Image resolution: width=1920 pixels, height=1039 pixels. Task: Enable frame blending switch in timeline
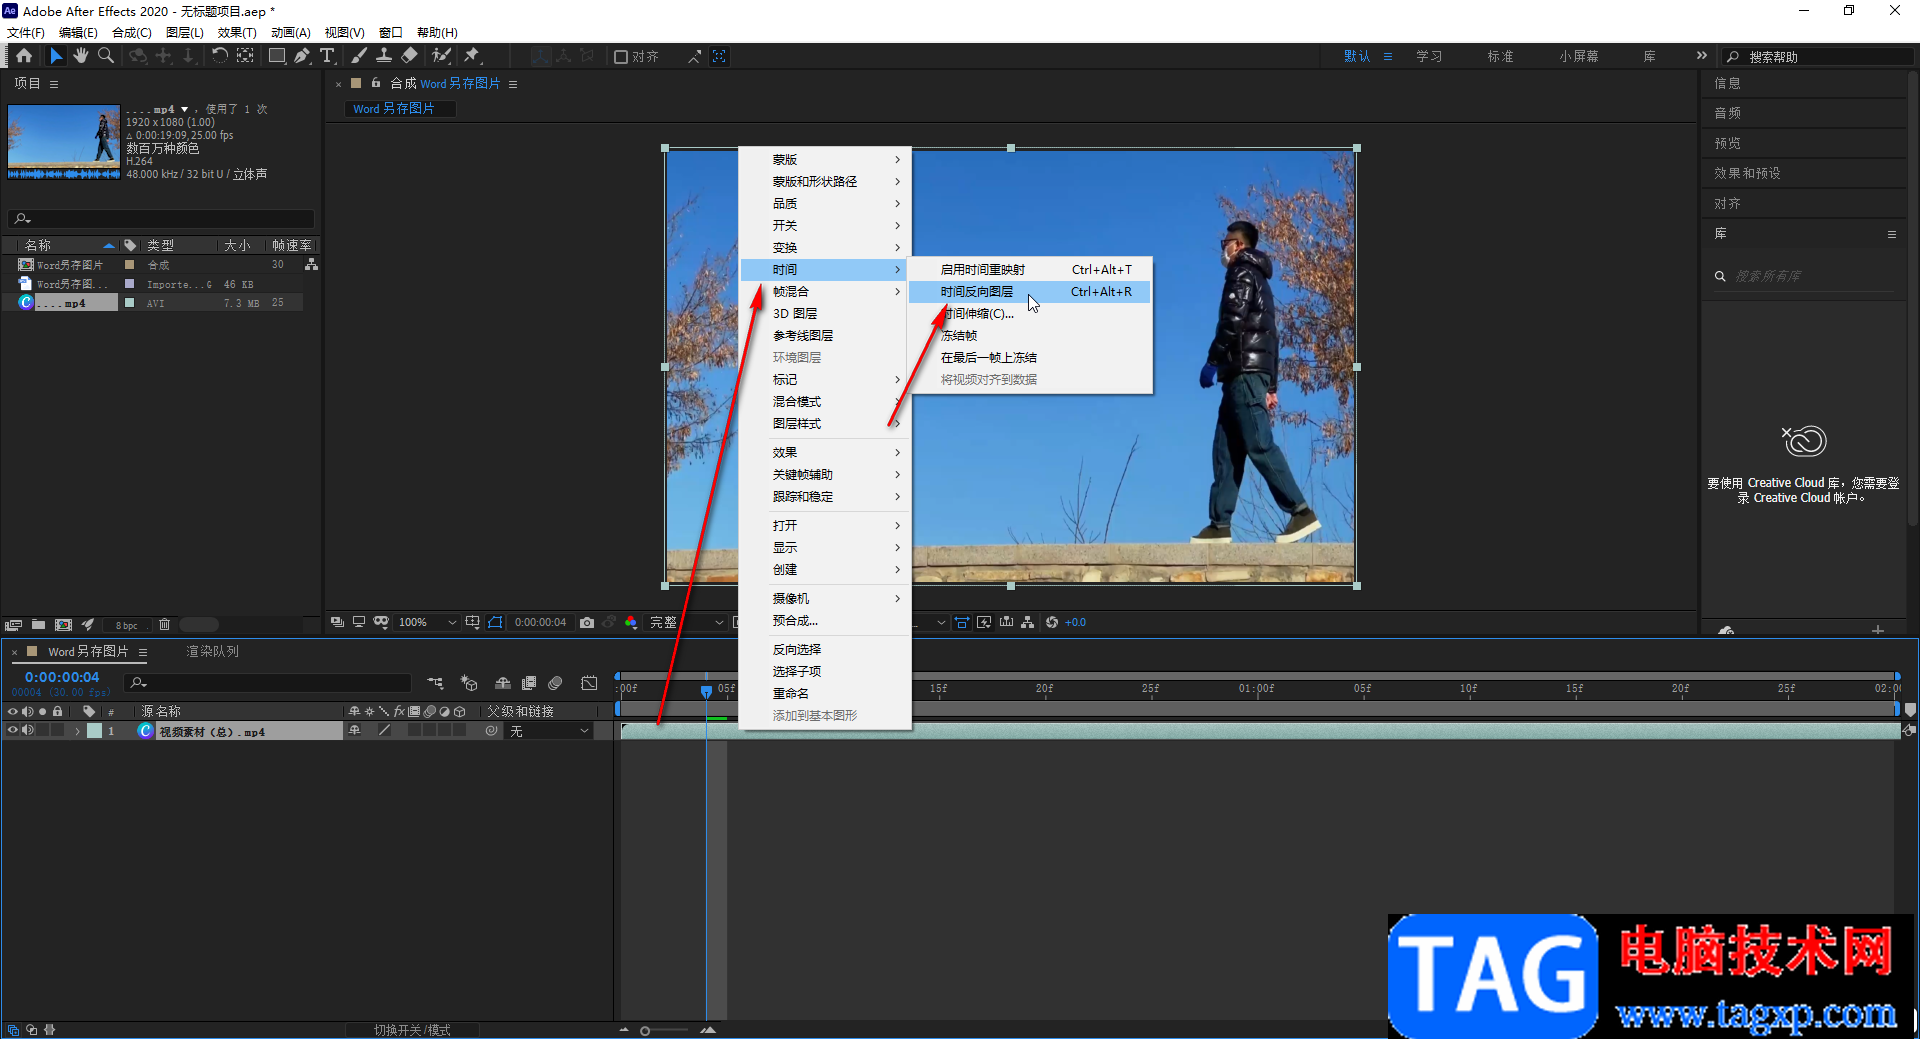[x=529, y=683]
